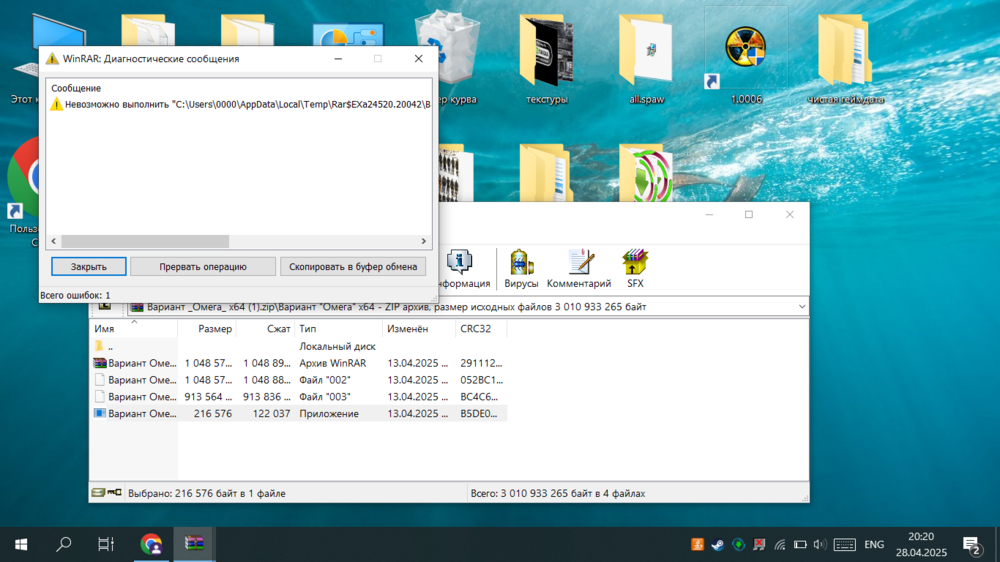
Task: Expand the archive path dropdown arrow
Action: click(x=802, y=307)
